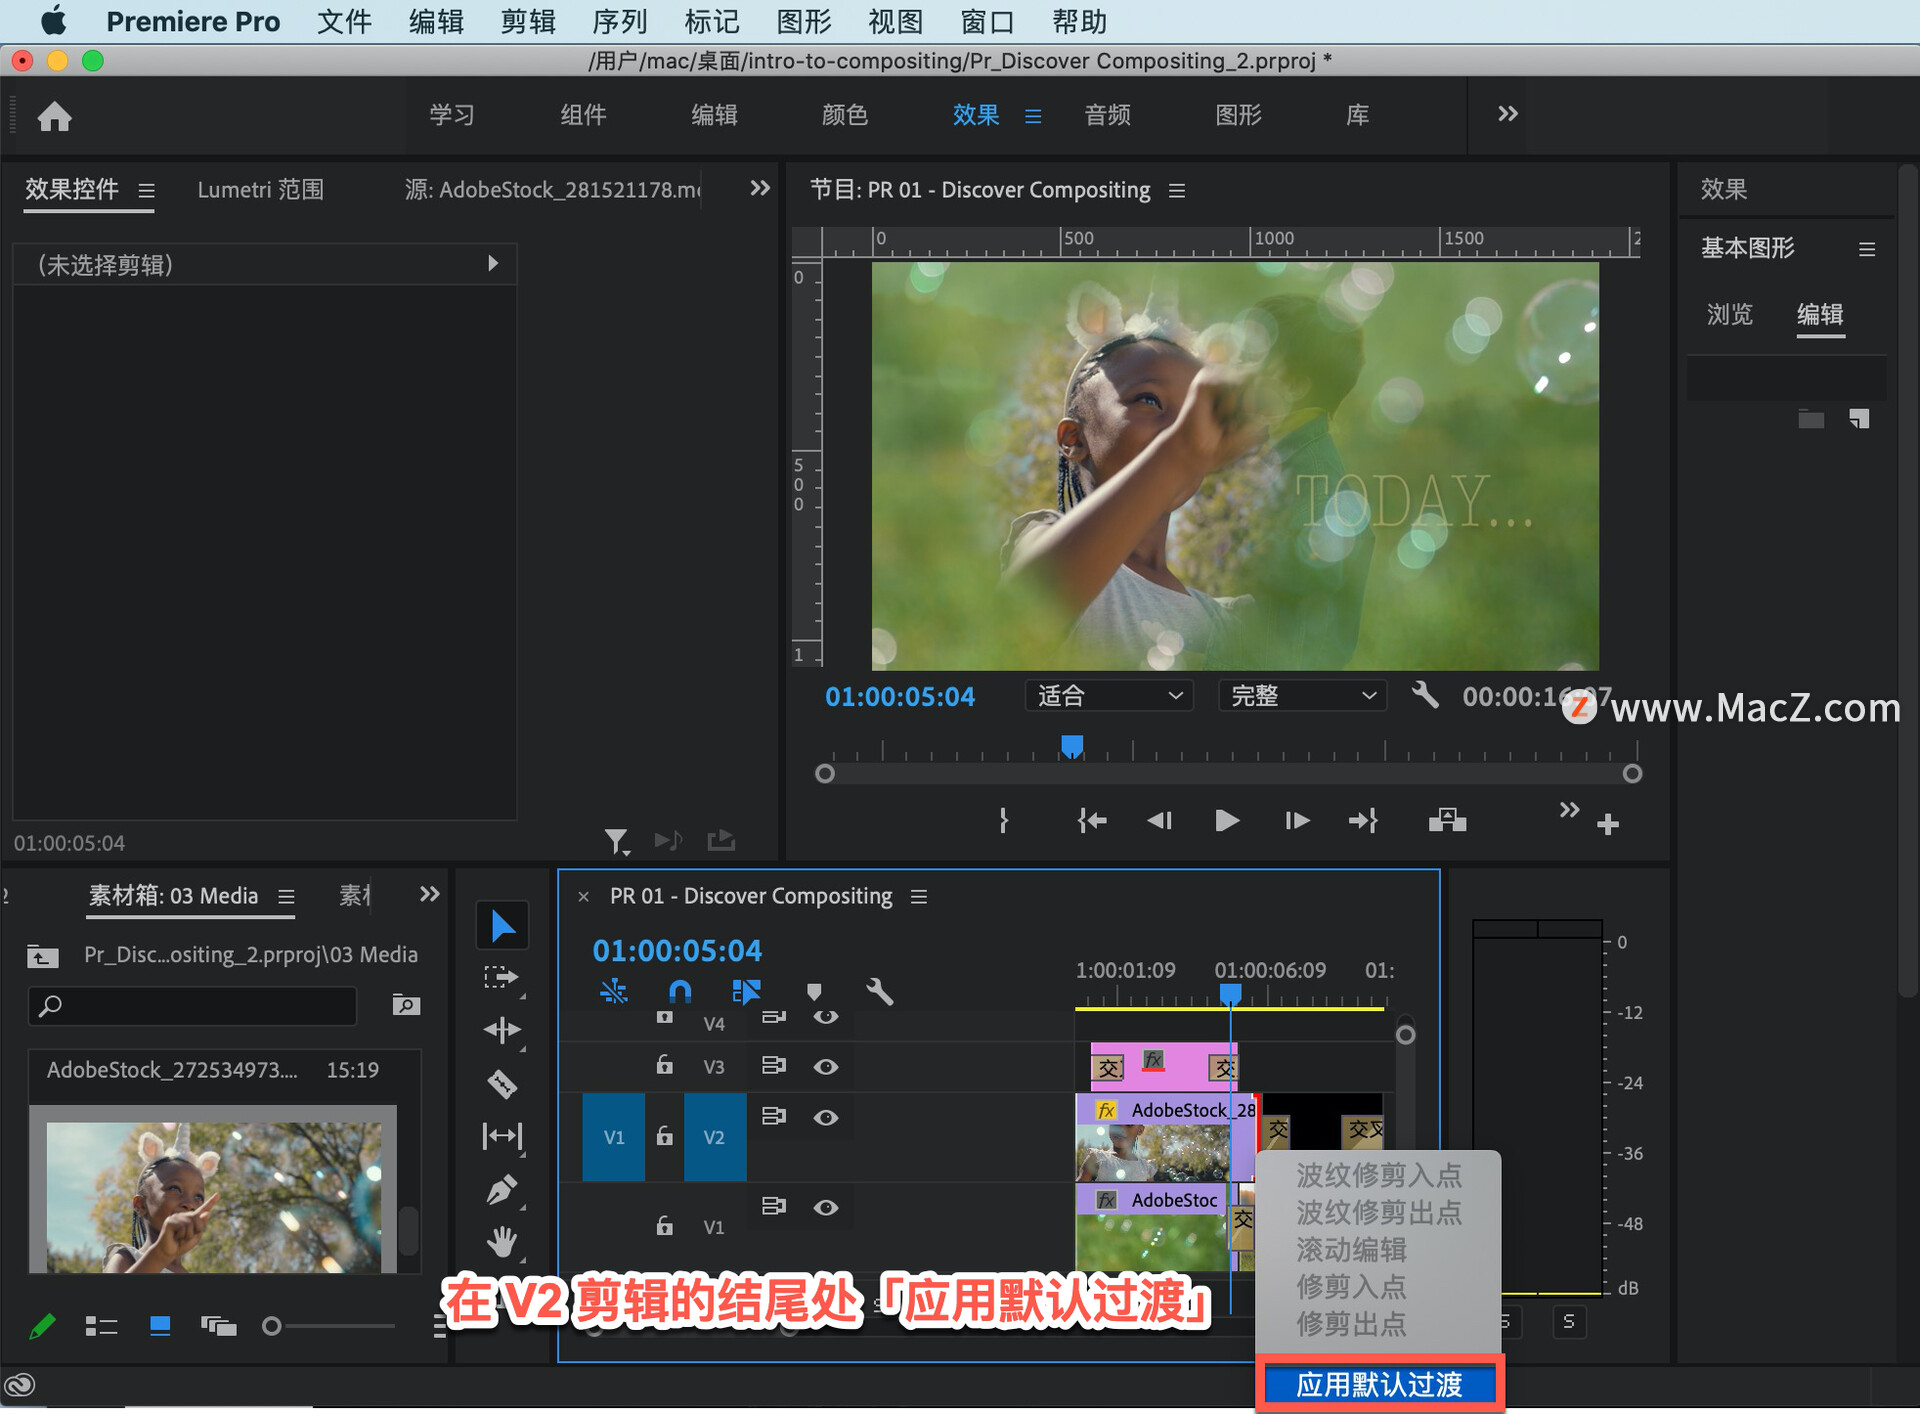The height and width of the screenshot is (1414, 1920).
Task: Toggle the timeline Snap magnet icon
Action: (x=679, y=991)
